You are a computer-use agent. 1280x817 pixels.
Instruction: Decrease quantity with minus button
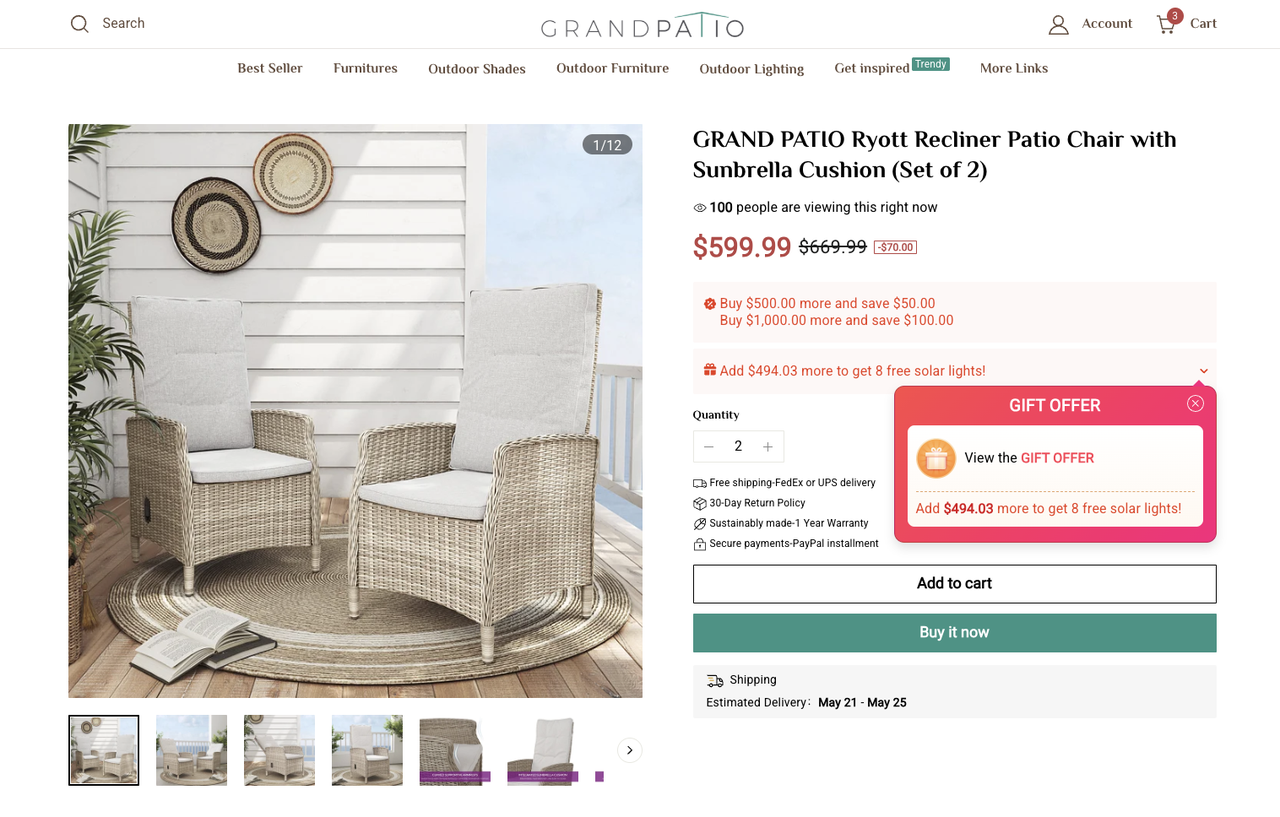(x=709, y=447)
